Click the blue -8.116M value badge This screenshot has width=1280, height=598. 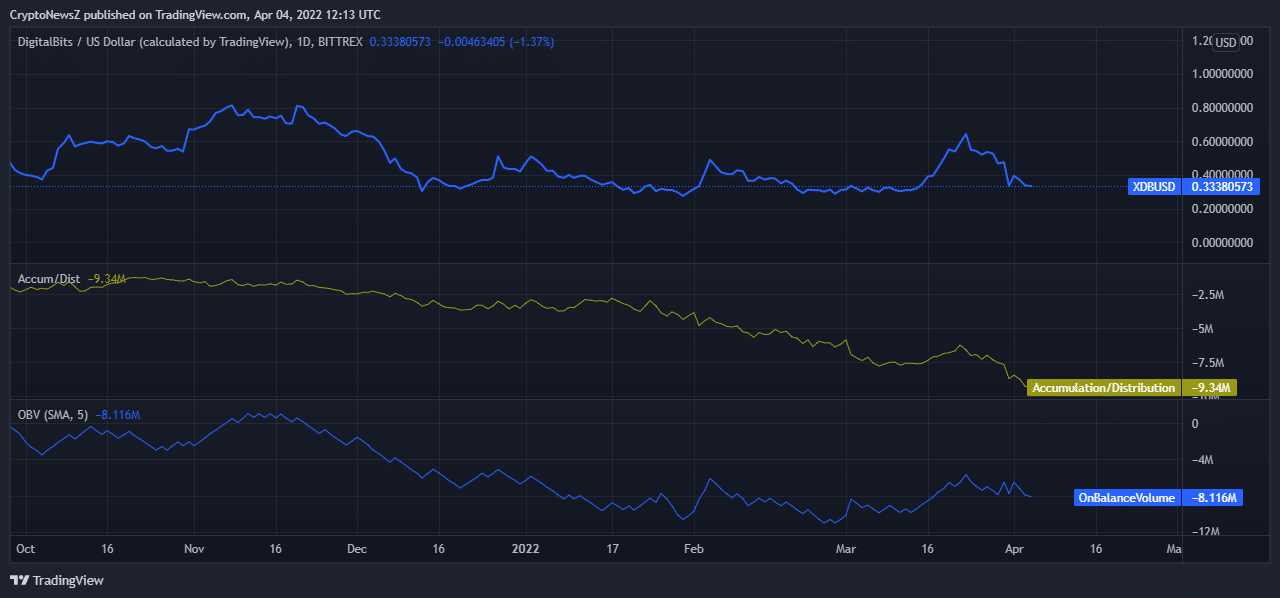[x=1212, y=497]
